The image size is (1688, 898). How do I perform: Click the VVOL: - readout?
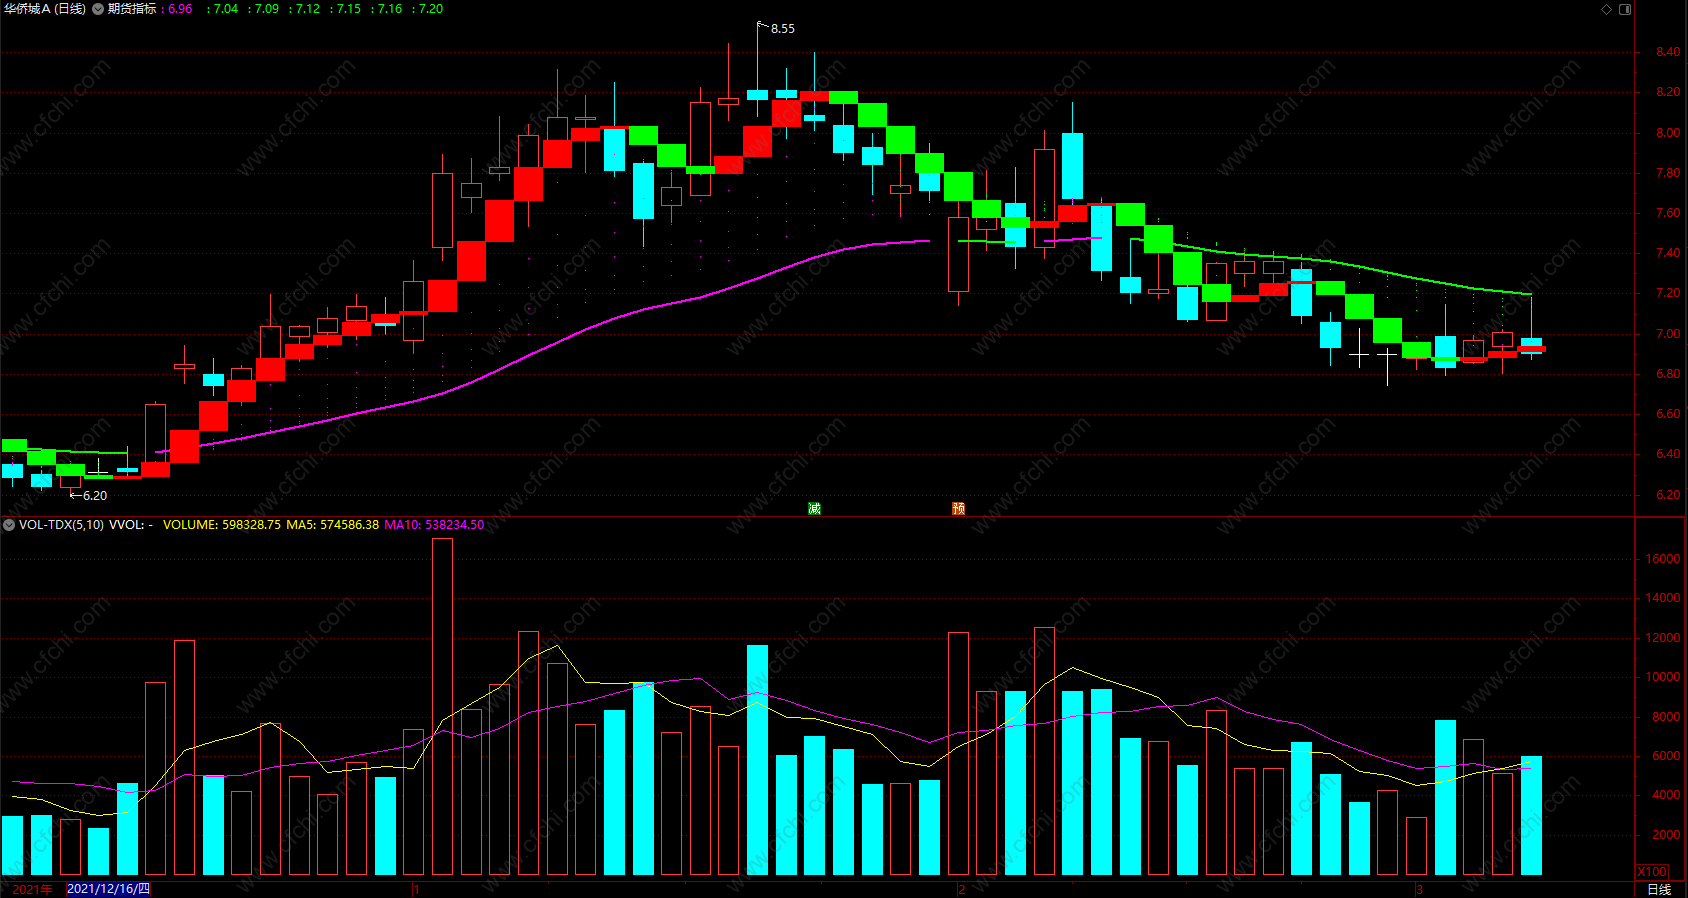click(x=131, y=525)
